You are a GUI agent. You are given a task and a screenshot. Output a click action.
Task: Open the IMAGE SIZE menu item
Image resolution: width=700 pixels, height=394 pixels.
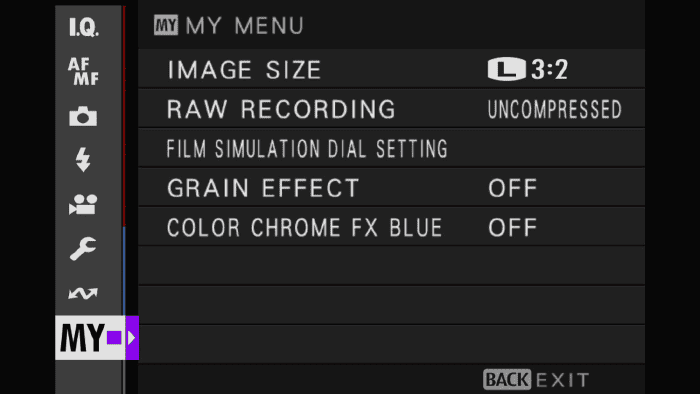392,69
